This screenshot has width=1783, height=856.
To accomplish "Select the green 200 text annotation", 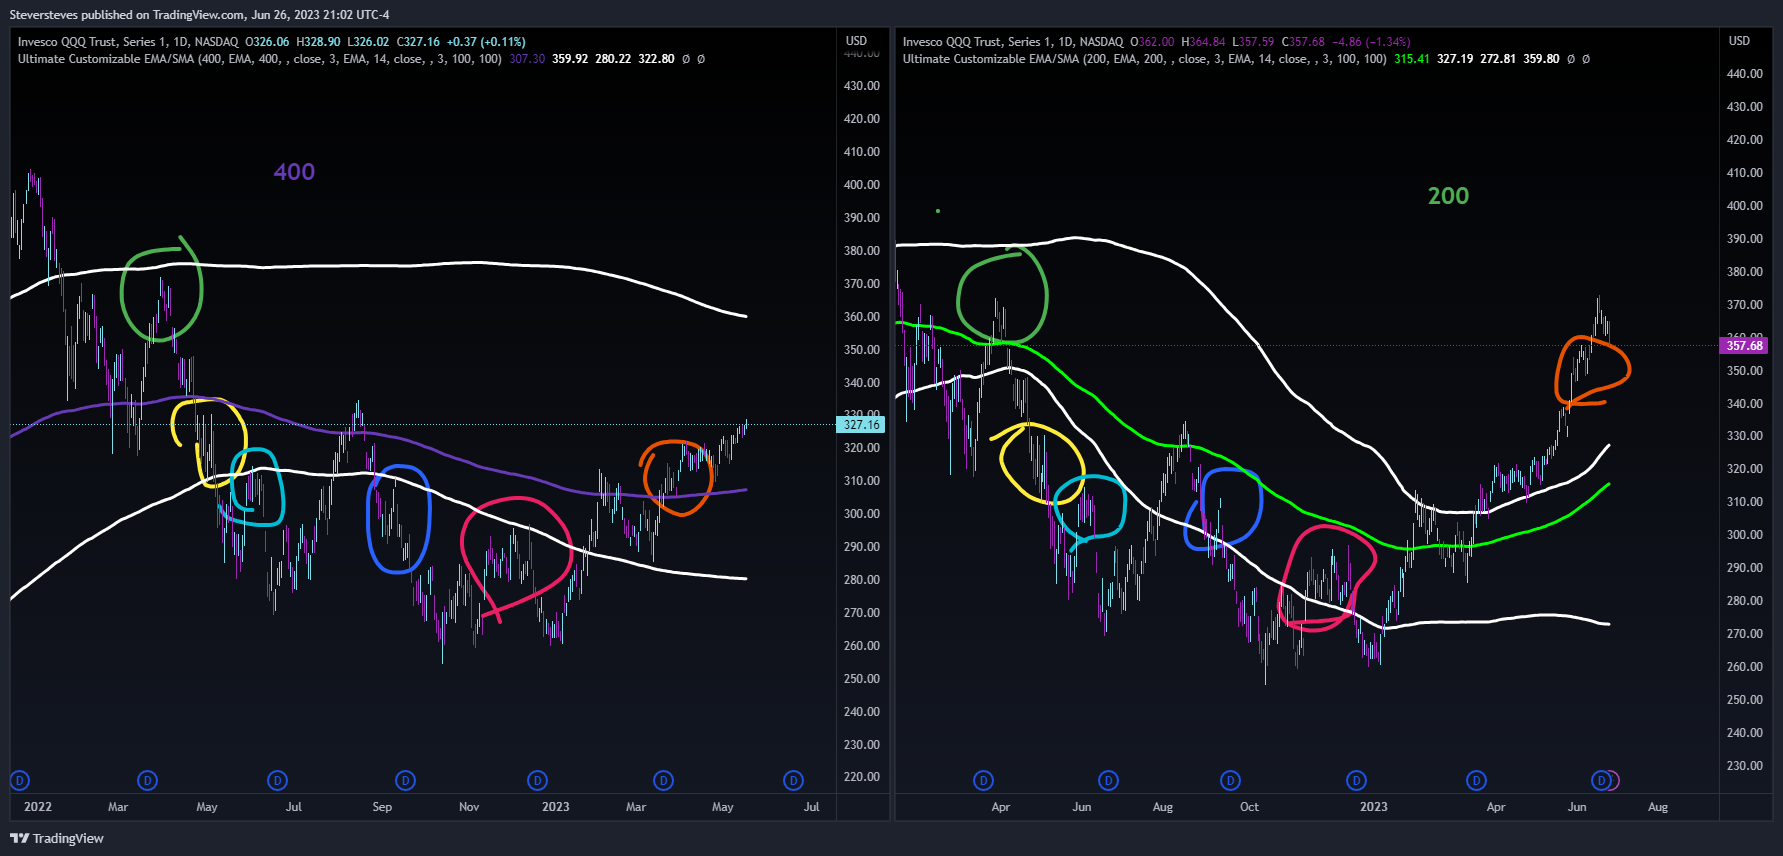I will pos(1448,196).
